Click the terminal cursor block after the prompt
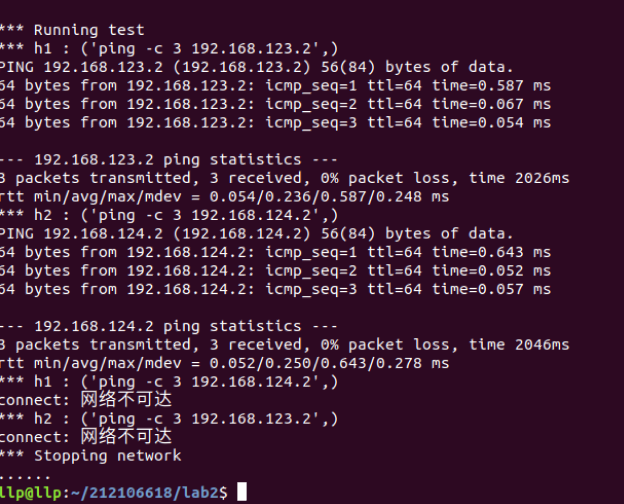 pyautogui.click(x=241, y=492)
